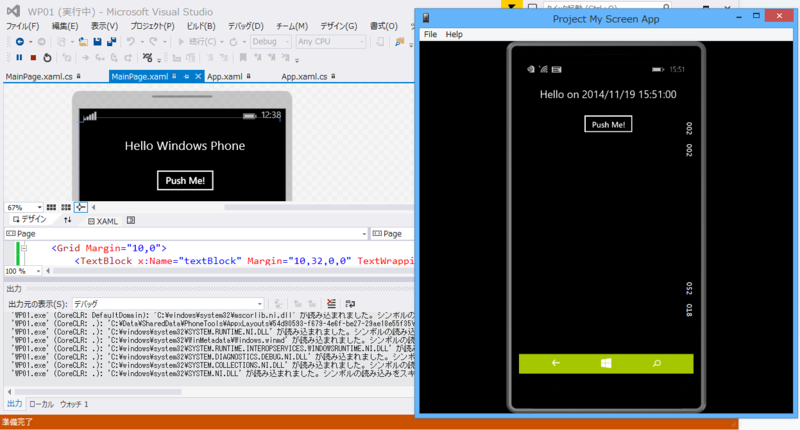Pause debugging with the Break All icon

(x=19, y=58)
